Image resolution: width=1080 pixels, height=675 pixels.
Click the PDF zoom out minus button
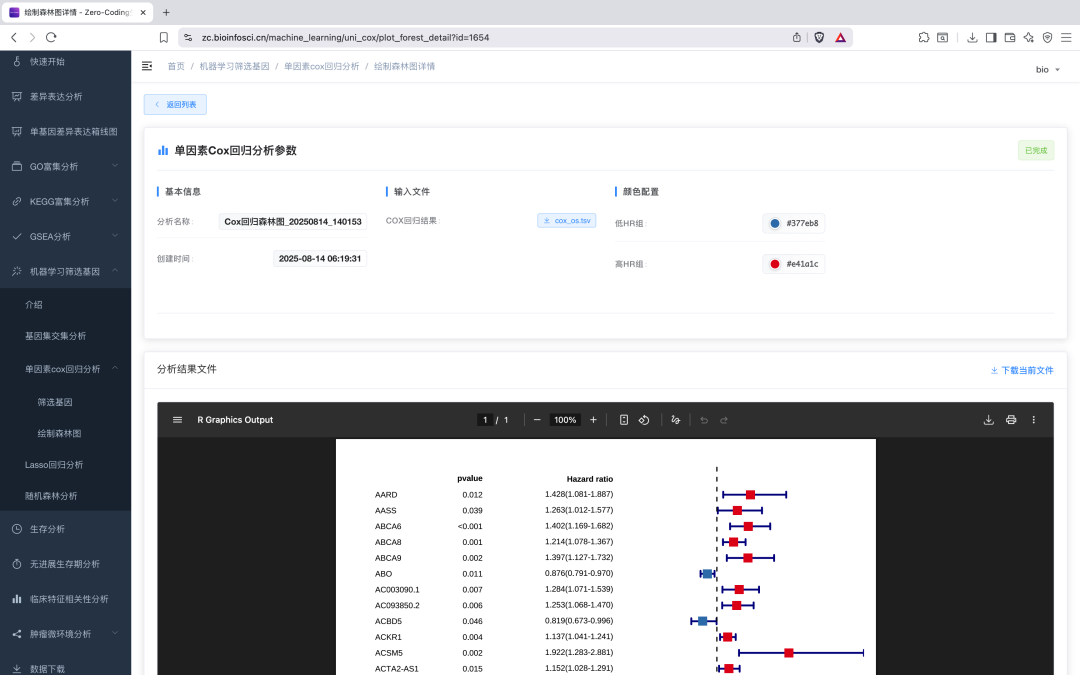(x=537, y=420)
